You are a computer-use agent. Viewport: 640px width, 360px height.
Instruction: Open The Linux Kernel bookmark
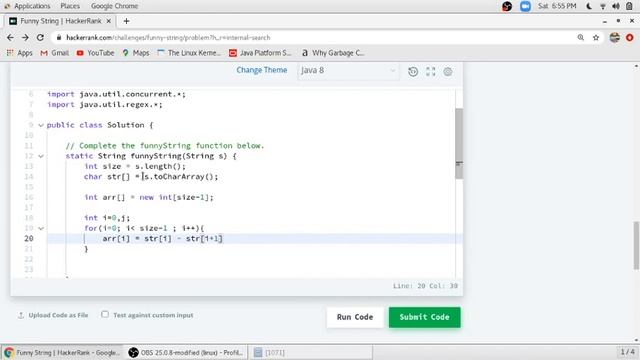click(189, 53)
